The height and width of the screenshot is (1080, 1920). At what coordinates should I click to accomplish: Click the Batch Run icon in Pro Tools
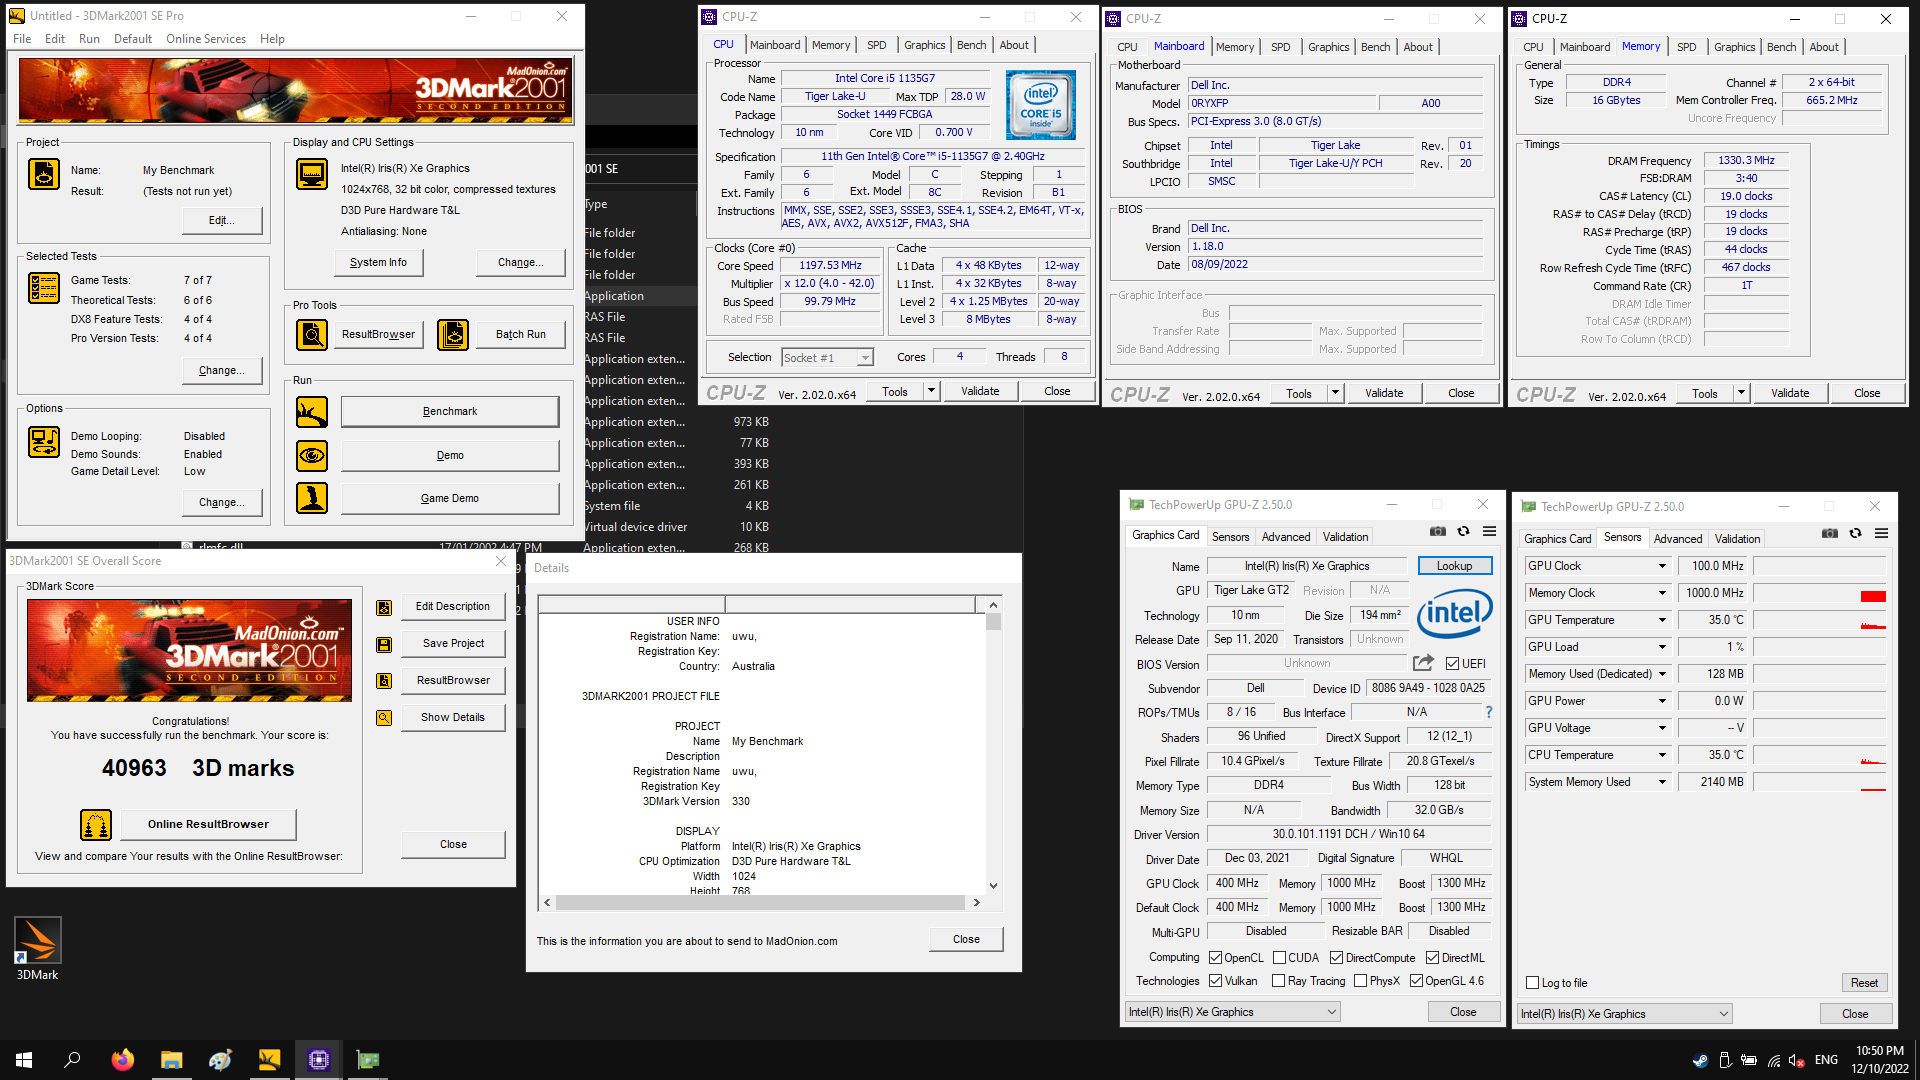coord(453,335)
